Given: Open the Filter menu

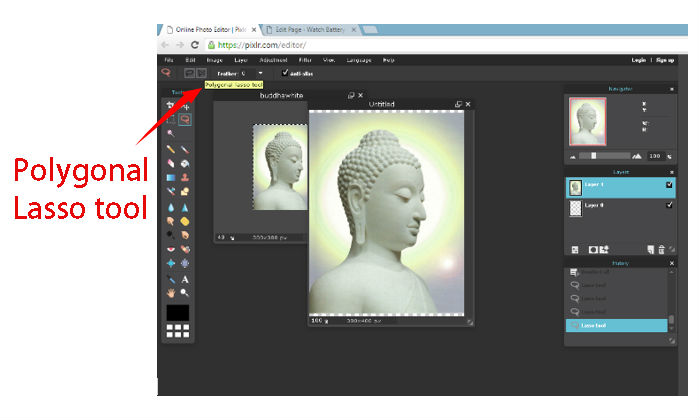Looking at the screenshot, I should [305, 60].
